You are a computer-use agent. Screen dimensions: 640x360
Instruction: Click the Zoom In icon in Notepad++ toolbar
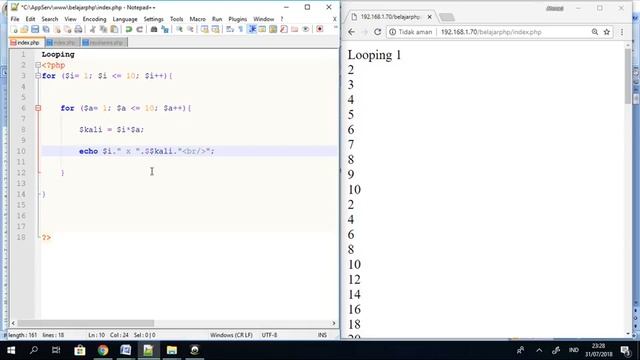[179, 29]
